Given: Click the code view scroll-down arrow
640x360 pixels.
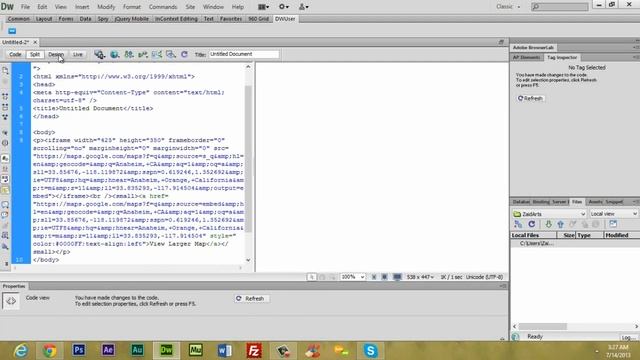Looking at the screenshot, I should 248,260.
